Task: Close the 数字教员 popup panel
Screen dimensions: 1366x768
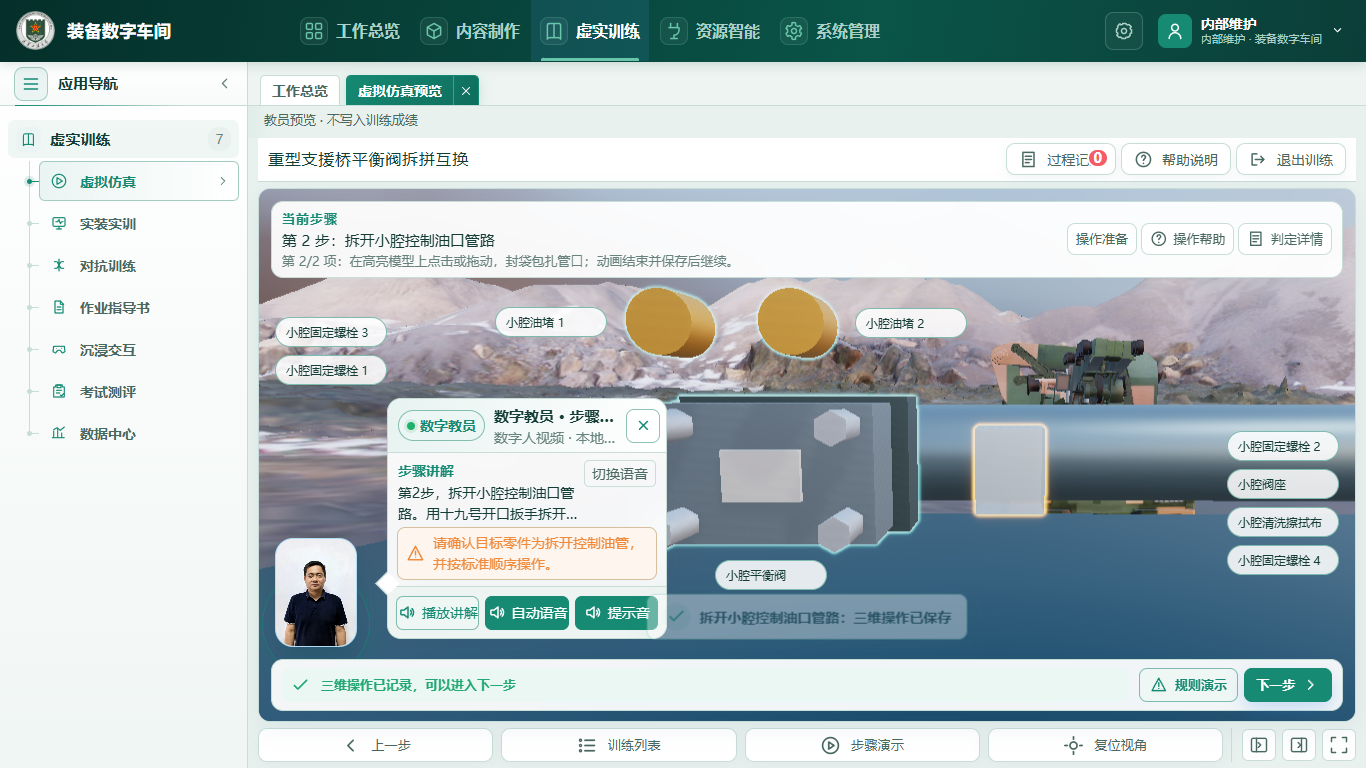Action: [643, 426]
